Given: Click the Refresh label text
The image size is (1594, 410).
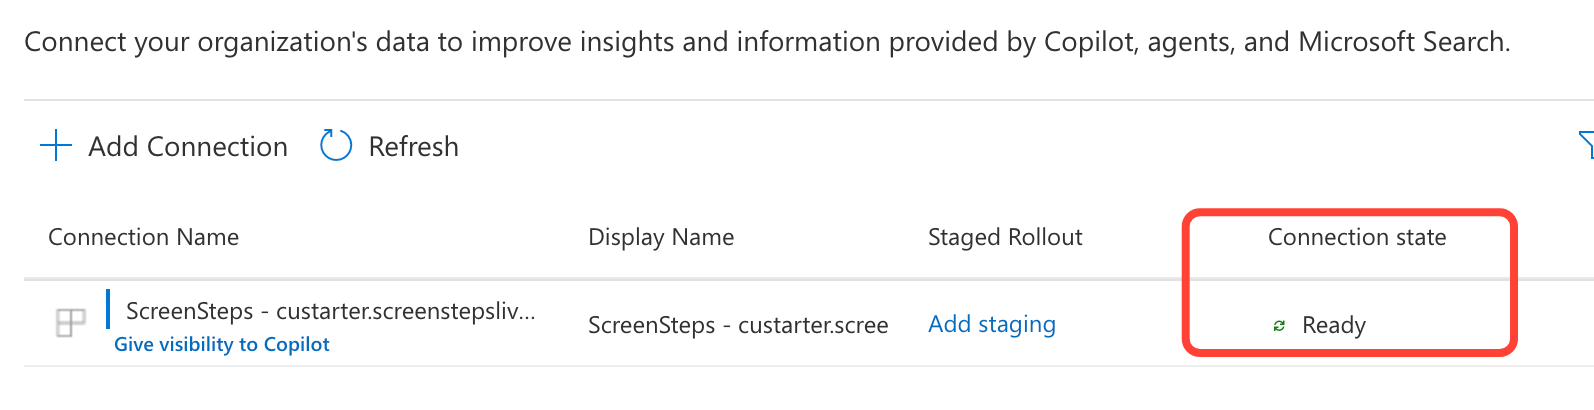Looking at the screenshot, I should click(413, 147).
